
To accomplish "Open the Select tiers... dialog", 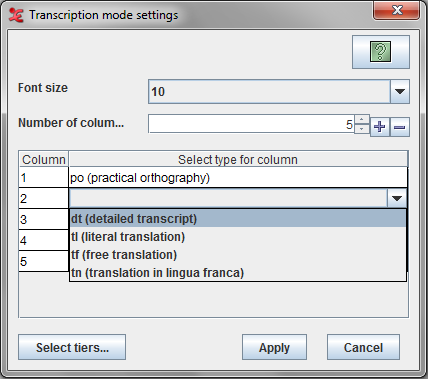I will click(72, 347).
